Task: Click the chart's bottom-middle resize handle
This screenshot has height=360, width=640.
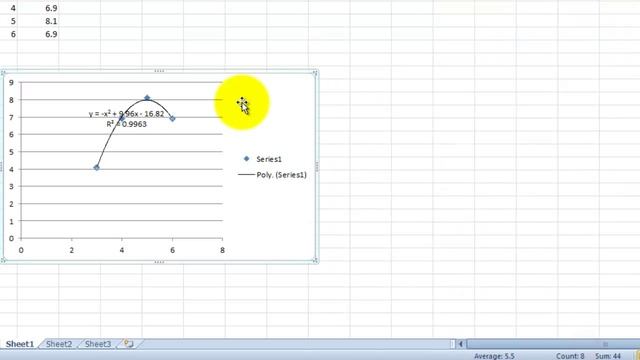Action: coord(159,262)
